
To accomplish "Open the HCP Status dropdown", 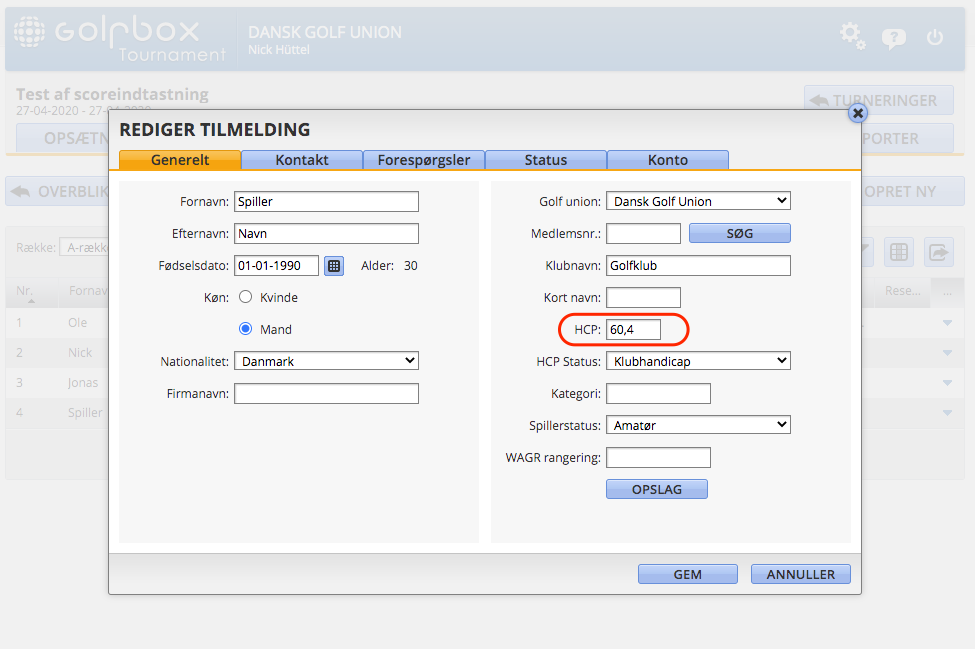I will click(x=698, y=361).
